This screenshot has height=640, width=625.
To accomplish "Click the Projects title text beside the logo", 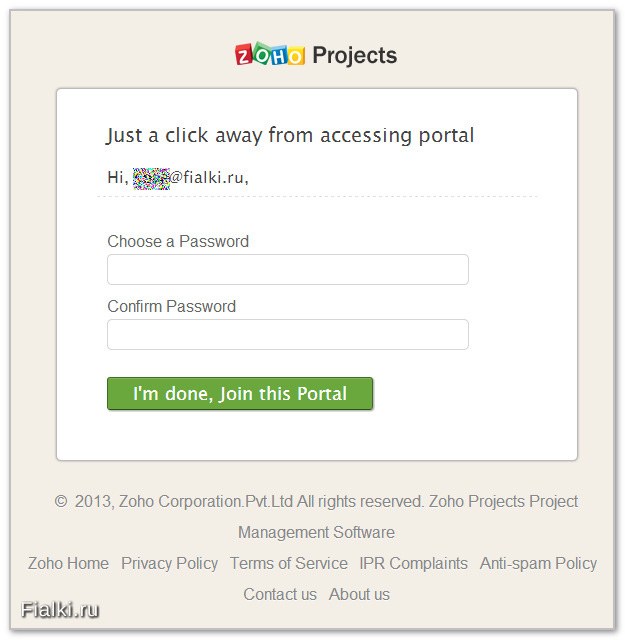I will pos(354,56).
